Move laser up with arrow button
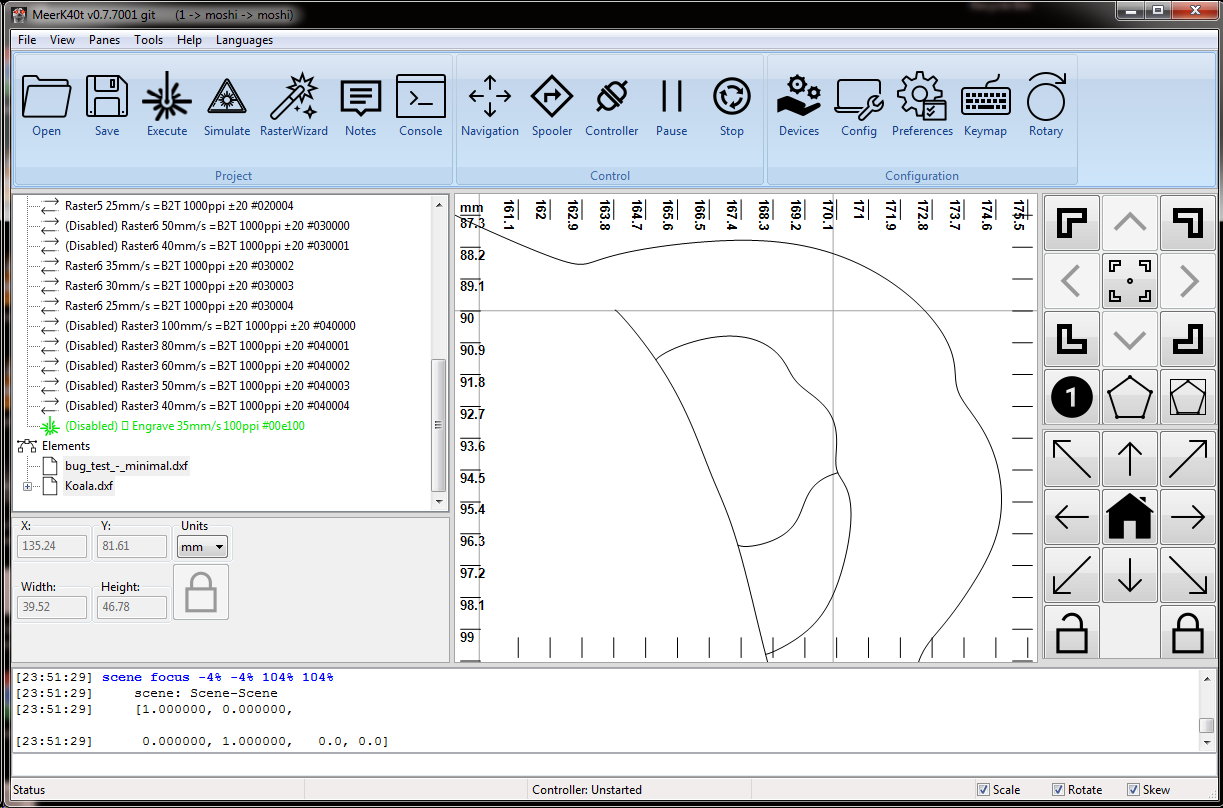This screenshot has height=808, width=1223. click(x=1130, y=459)
